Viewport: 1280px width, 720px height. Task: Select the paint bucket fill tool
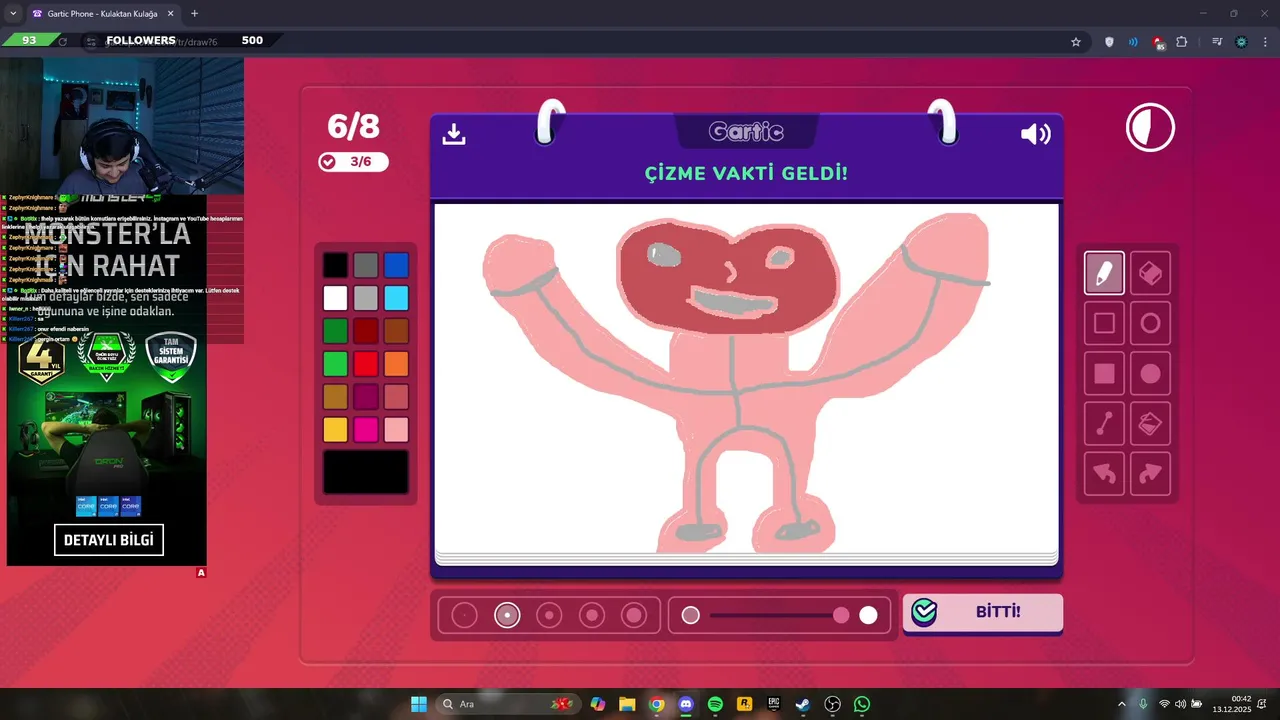point(1150,424)
